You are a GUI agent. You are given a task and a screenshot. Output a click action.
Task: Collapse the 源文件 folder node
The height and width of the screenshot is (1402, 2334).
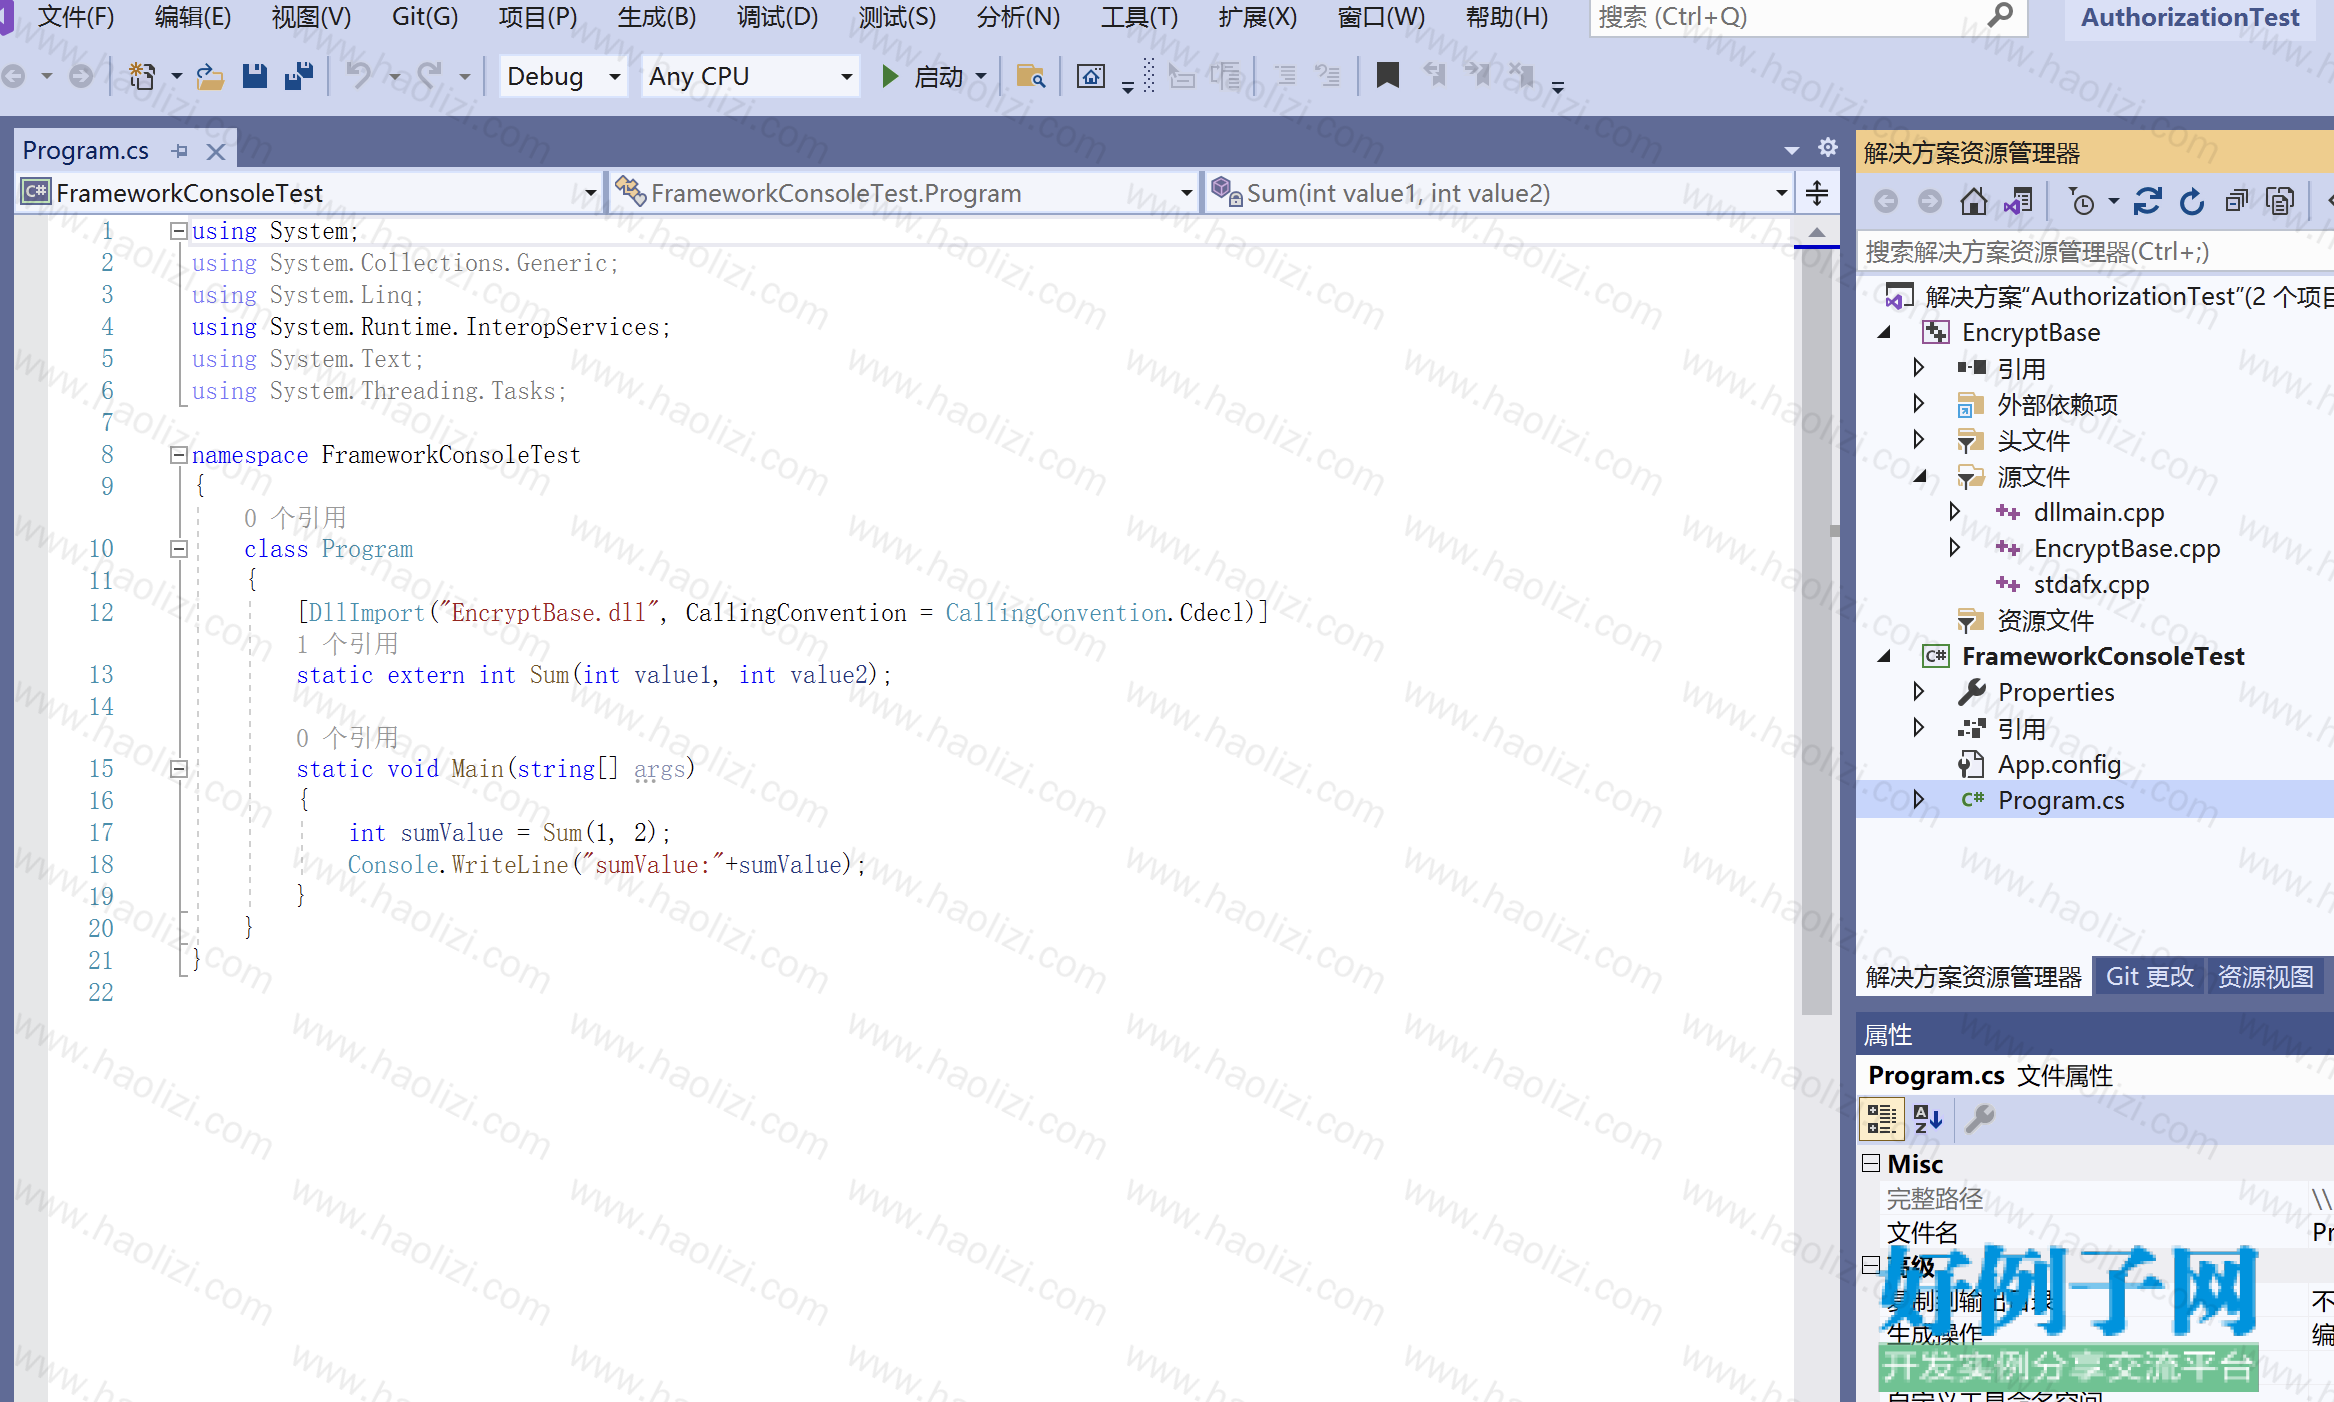(x=1920, y=476)
